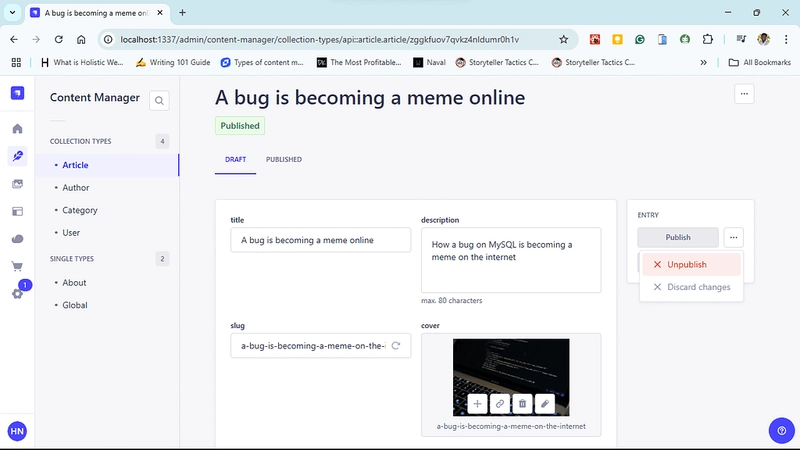The image size is (800, 450).
Task: Open 'Types of content m...' bookmark
Action: (x=262, y=62)
